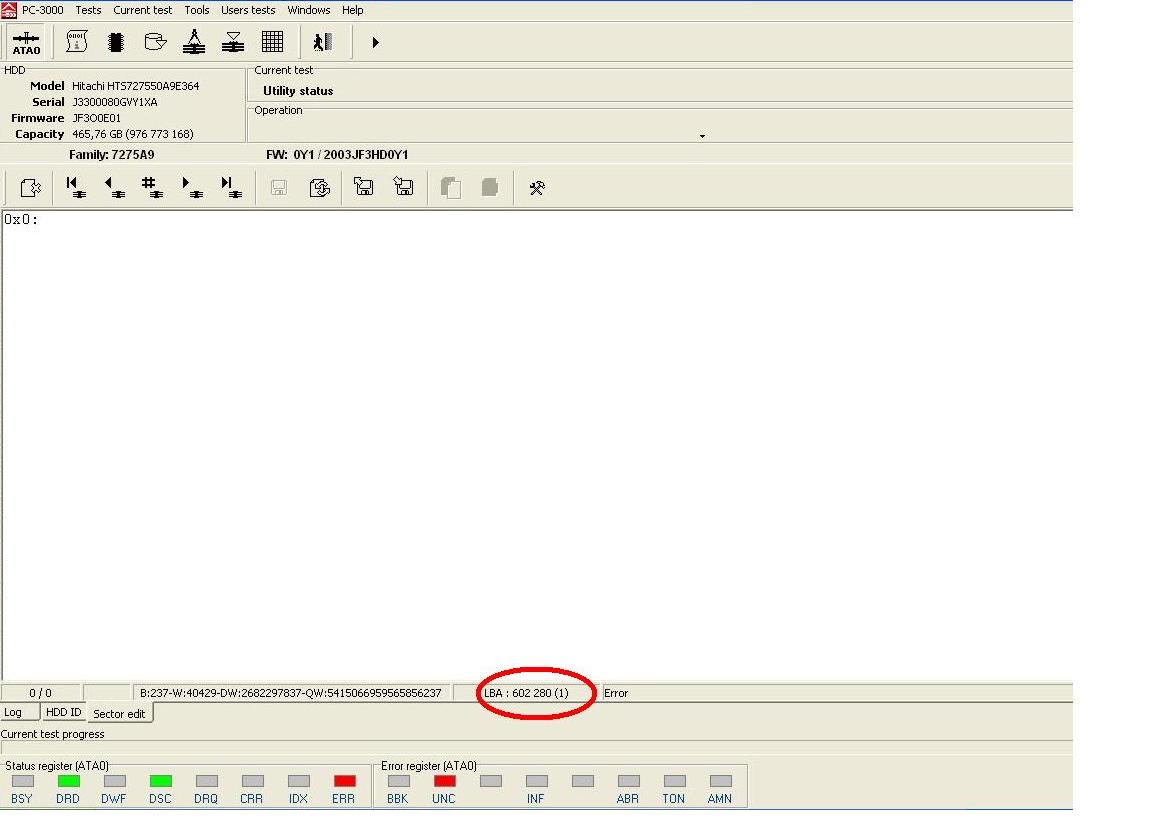The width and height of the screenshot is (1151, 835).
Task: Click serial number J3300080GVY1XA
Action: click(115, 102)
